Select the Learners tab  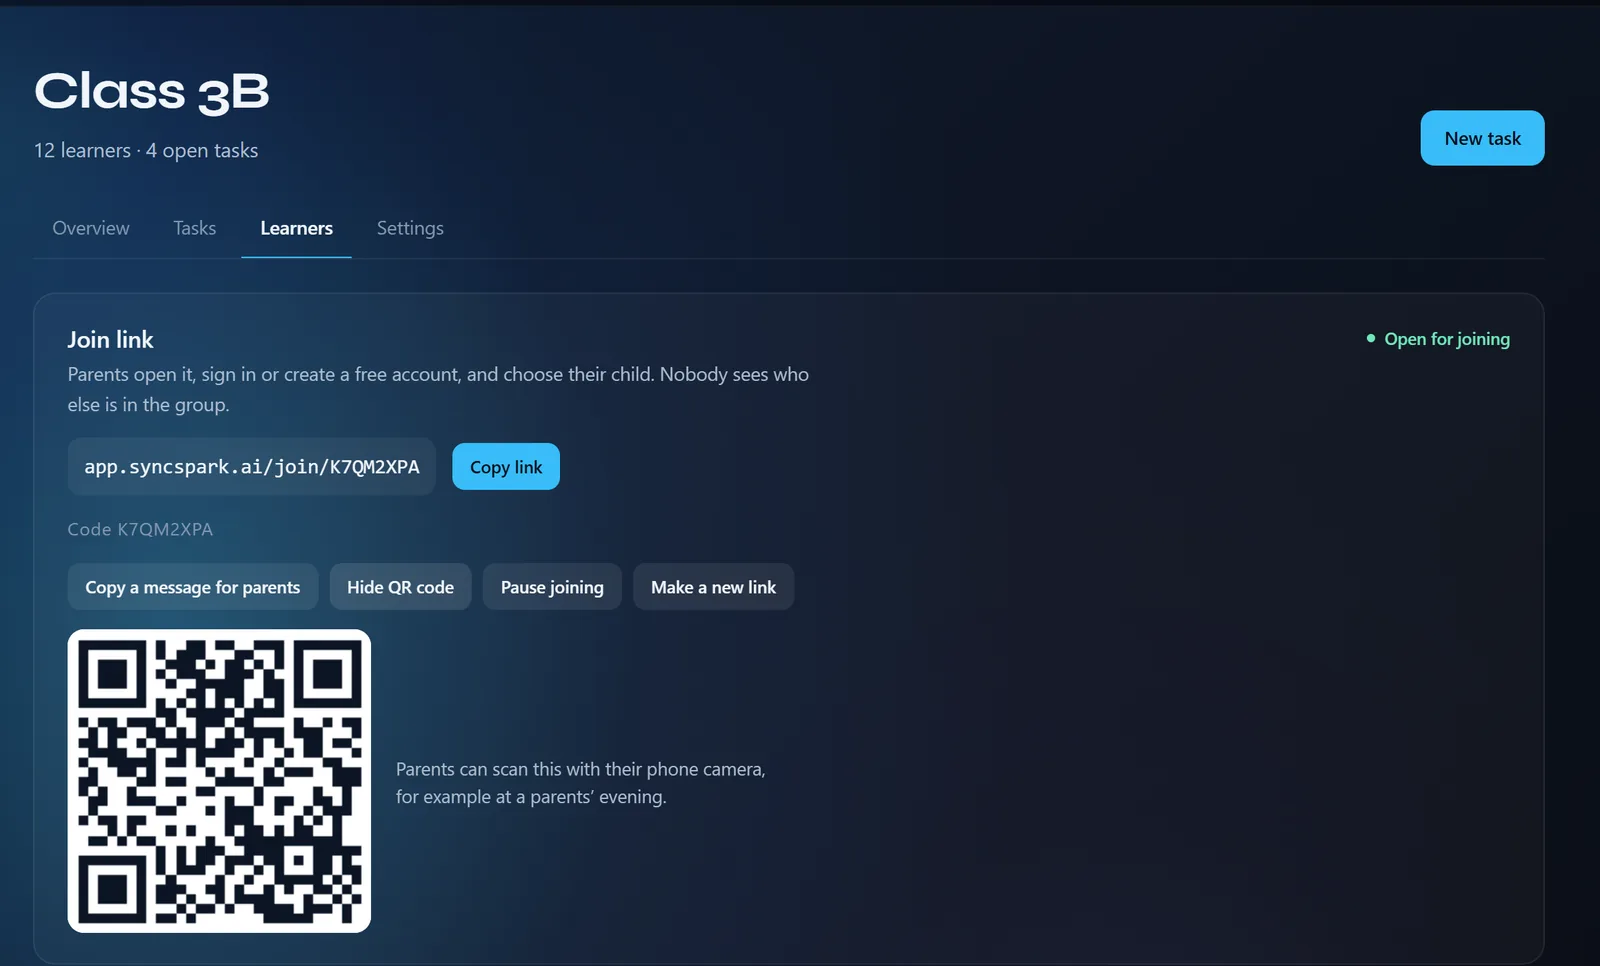click(x=296, y=228)
